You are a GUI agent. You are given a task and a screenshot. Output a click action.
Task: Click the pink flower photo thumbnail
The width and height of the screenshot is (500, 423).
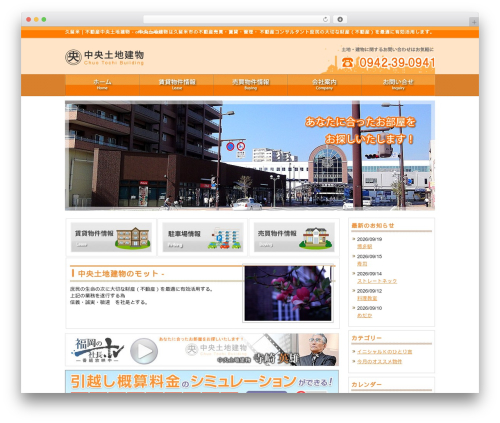pos(288,293)
